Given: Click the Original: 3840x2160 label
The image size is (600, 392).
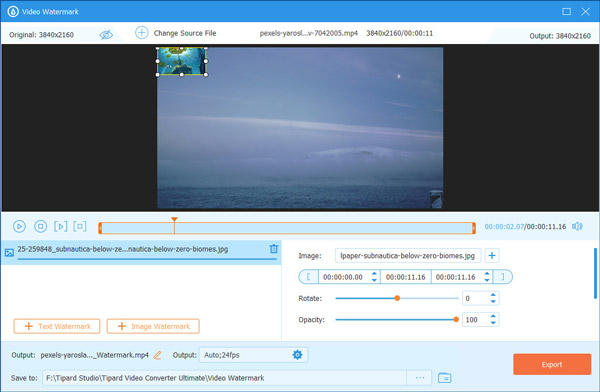Looking at the screenshot, I should (x=41, y=35).
